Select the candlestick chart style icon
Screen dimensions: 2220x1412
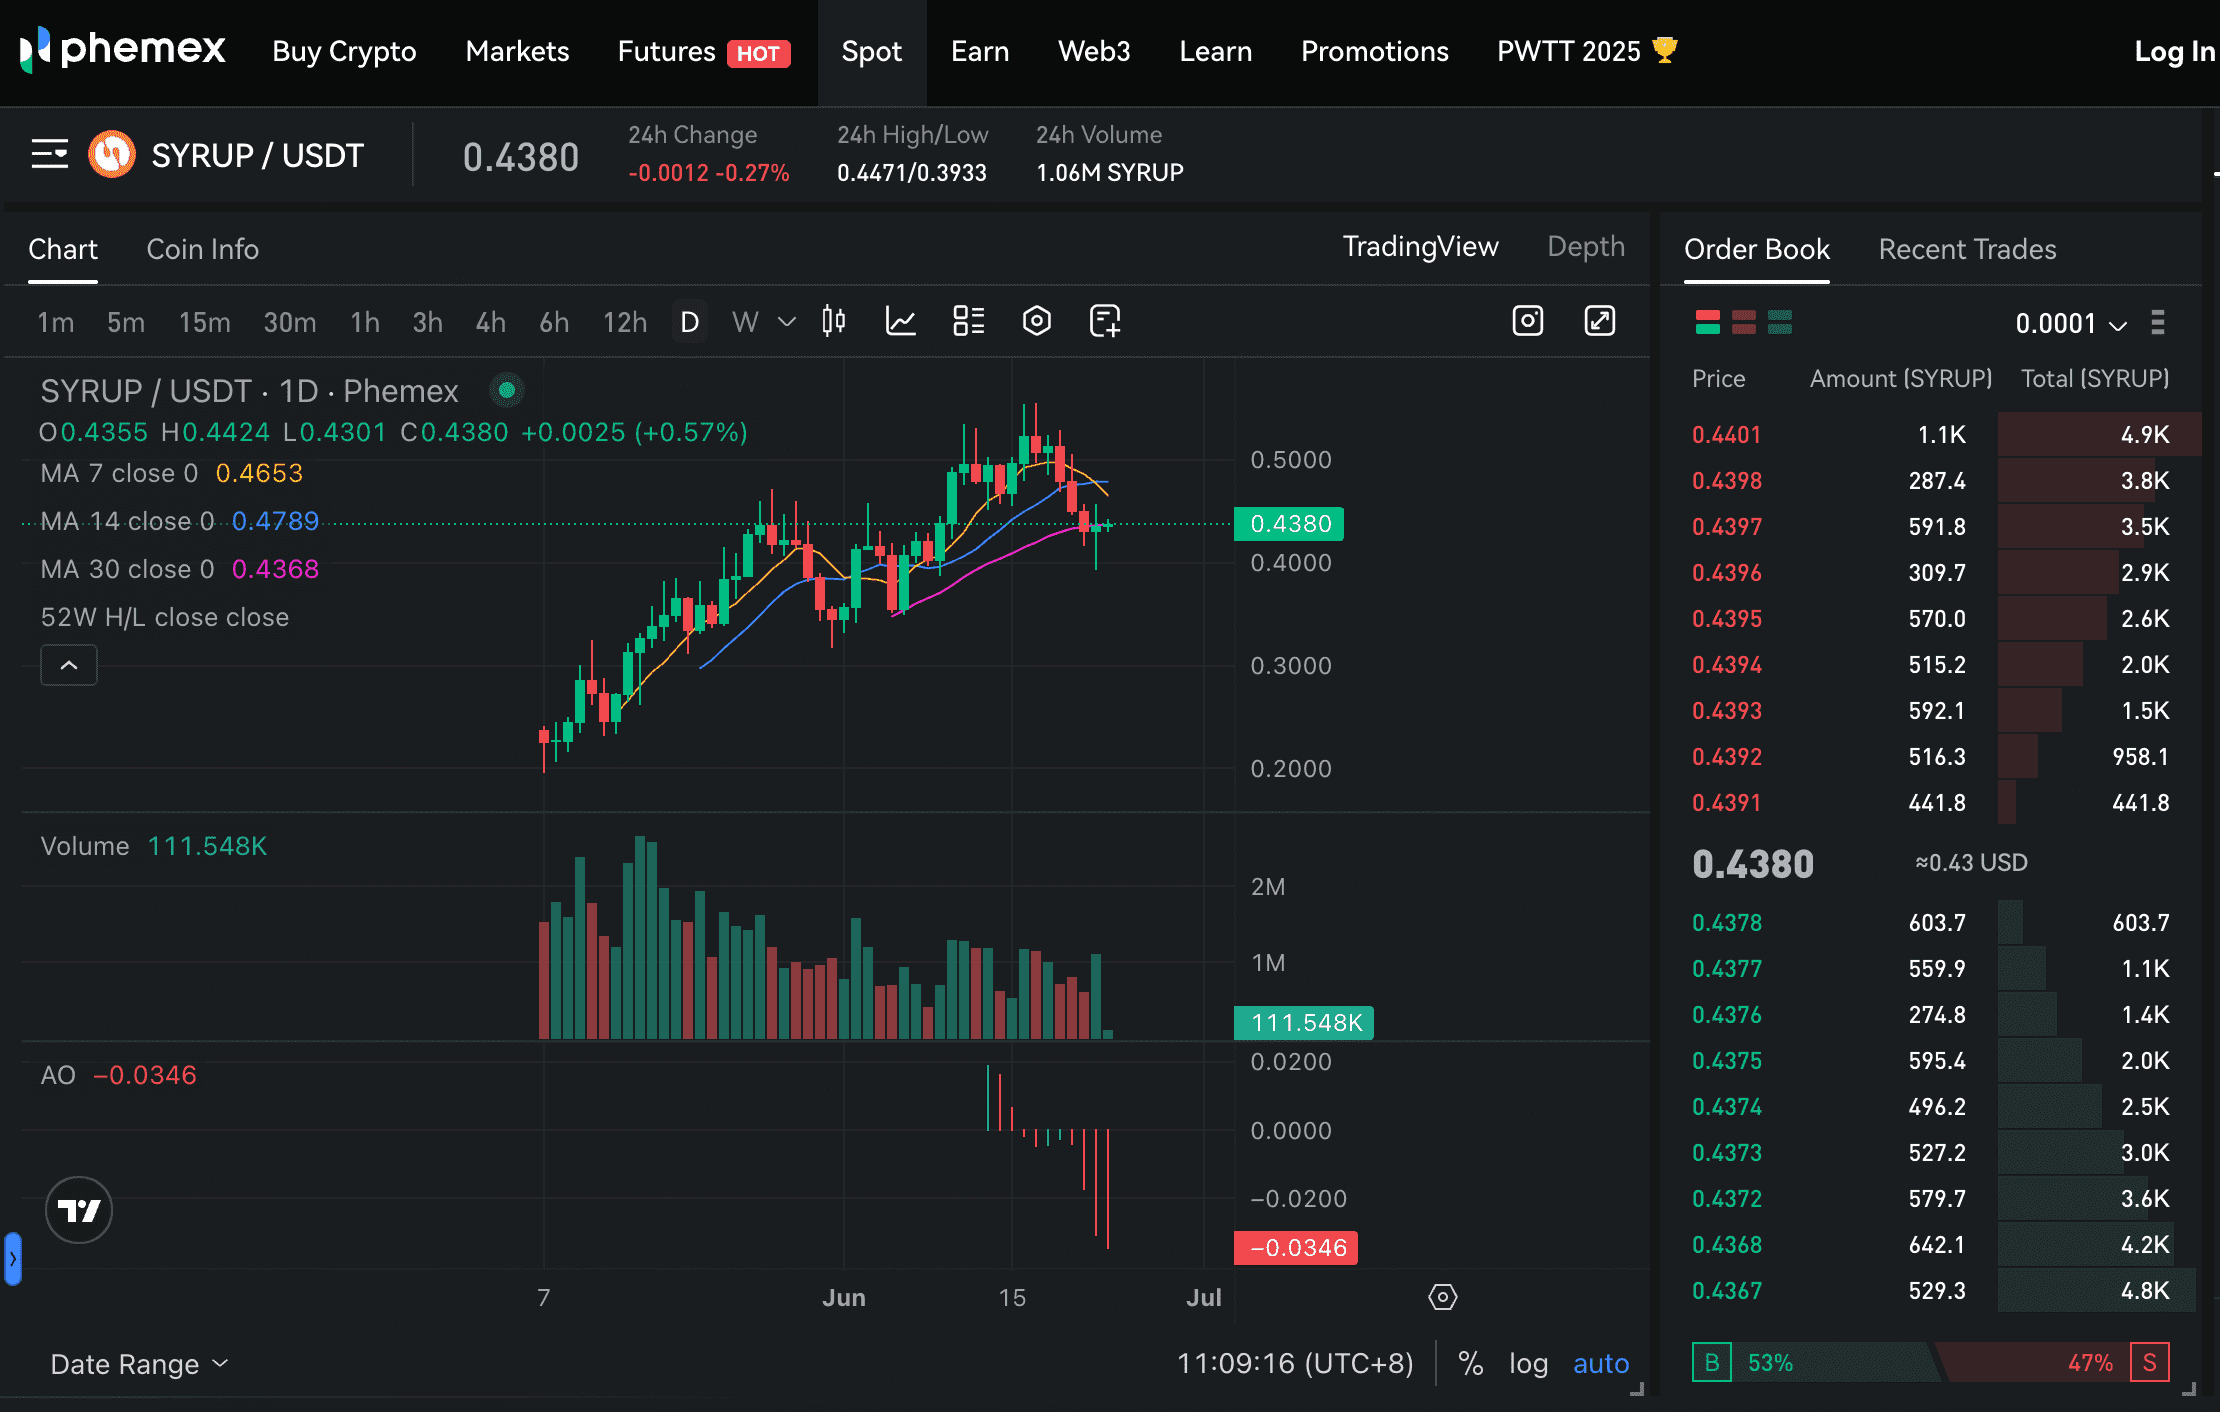(834, 322)
